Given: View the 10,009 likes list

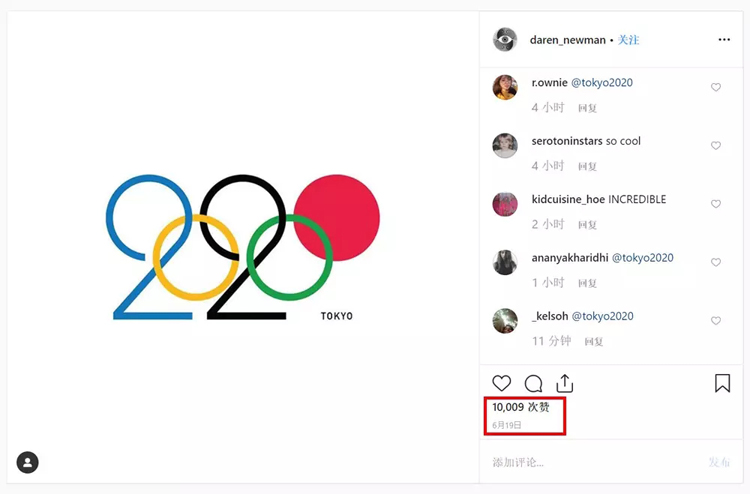Looking at the screenshot, I should [x=521, y=407].
